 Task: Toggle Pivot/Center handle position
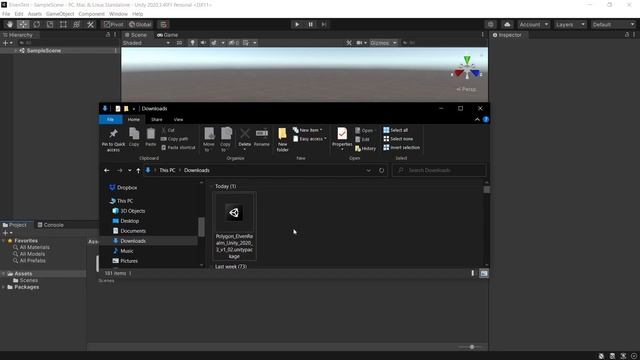pyautogui.click(x=113, y=24)
